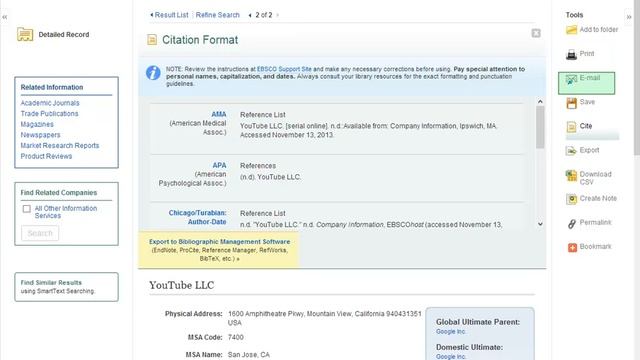Click the AMA reference list citation text
Viewport: 640px width, 360px height.
click(368, 131)
